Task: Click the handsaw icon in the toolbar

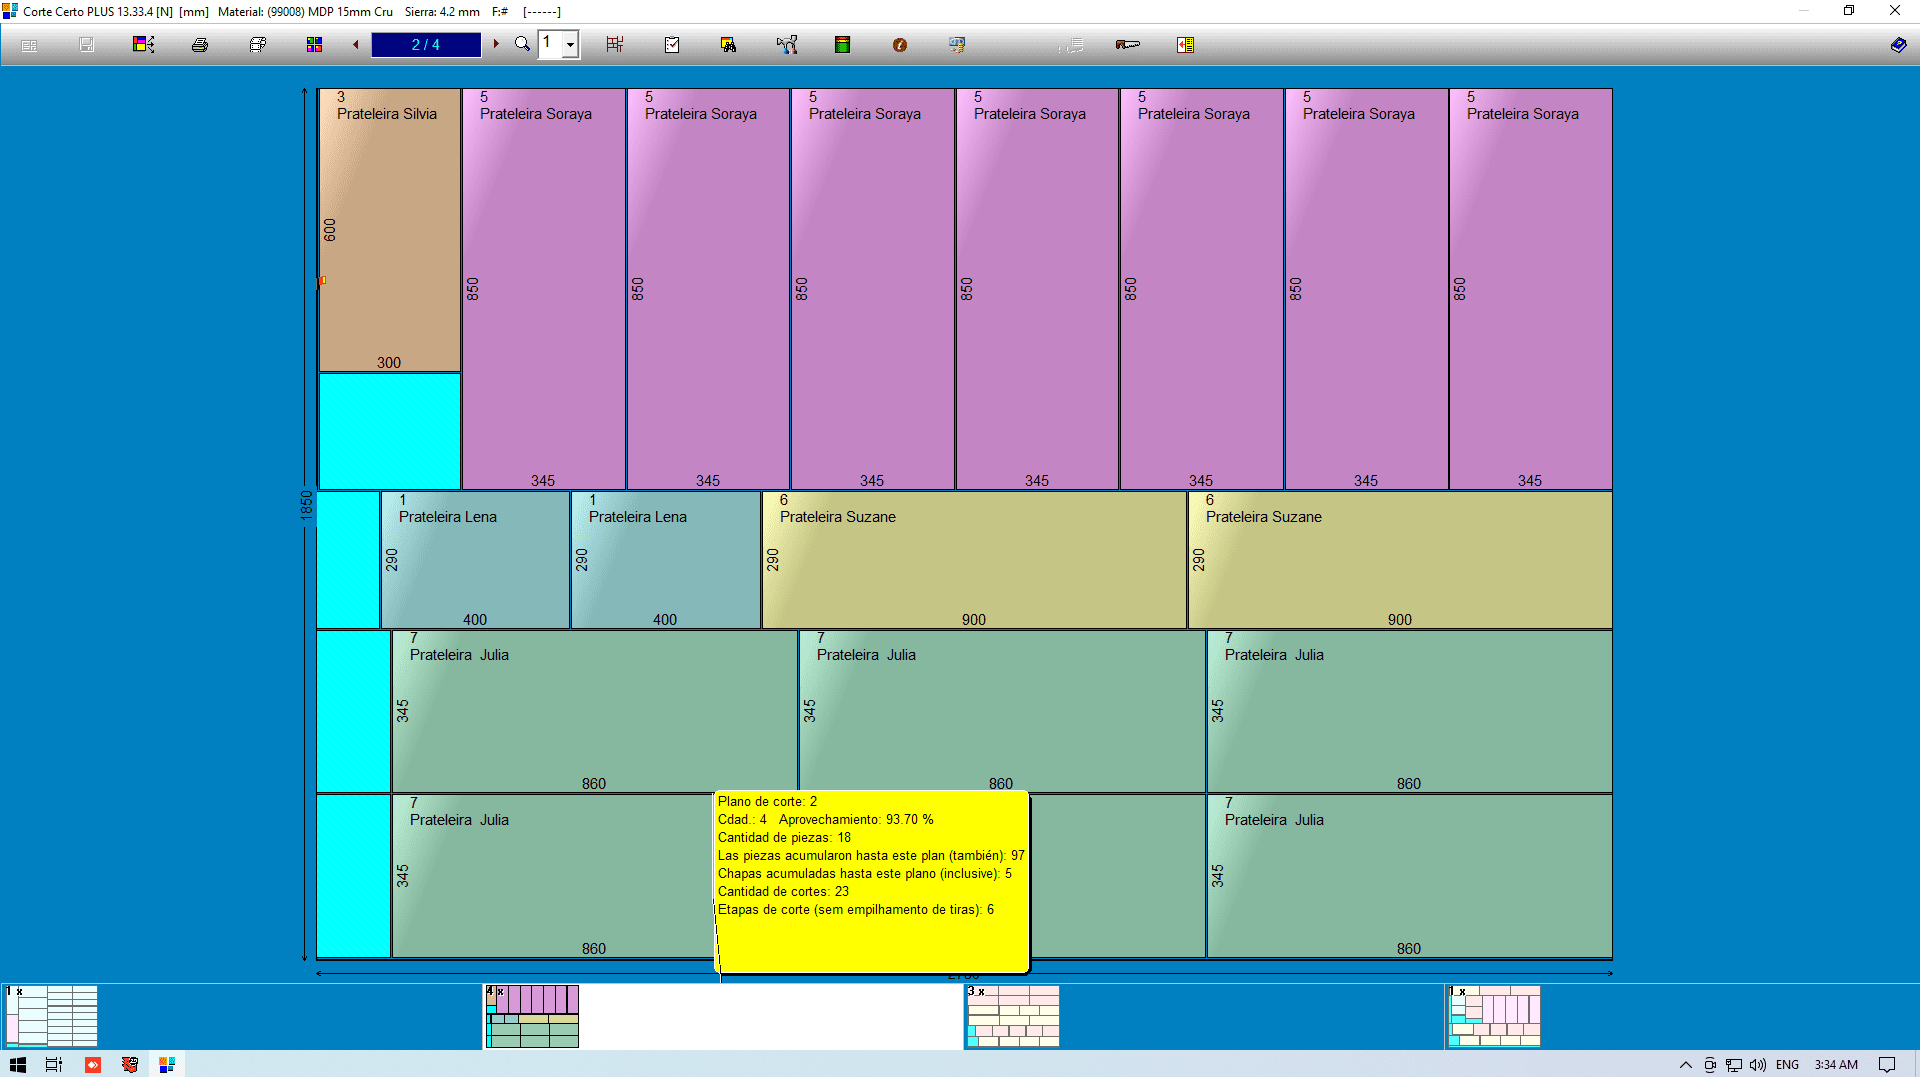Action: (x=1127, y=45)
